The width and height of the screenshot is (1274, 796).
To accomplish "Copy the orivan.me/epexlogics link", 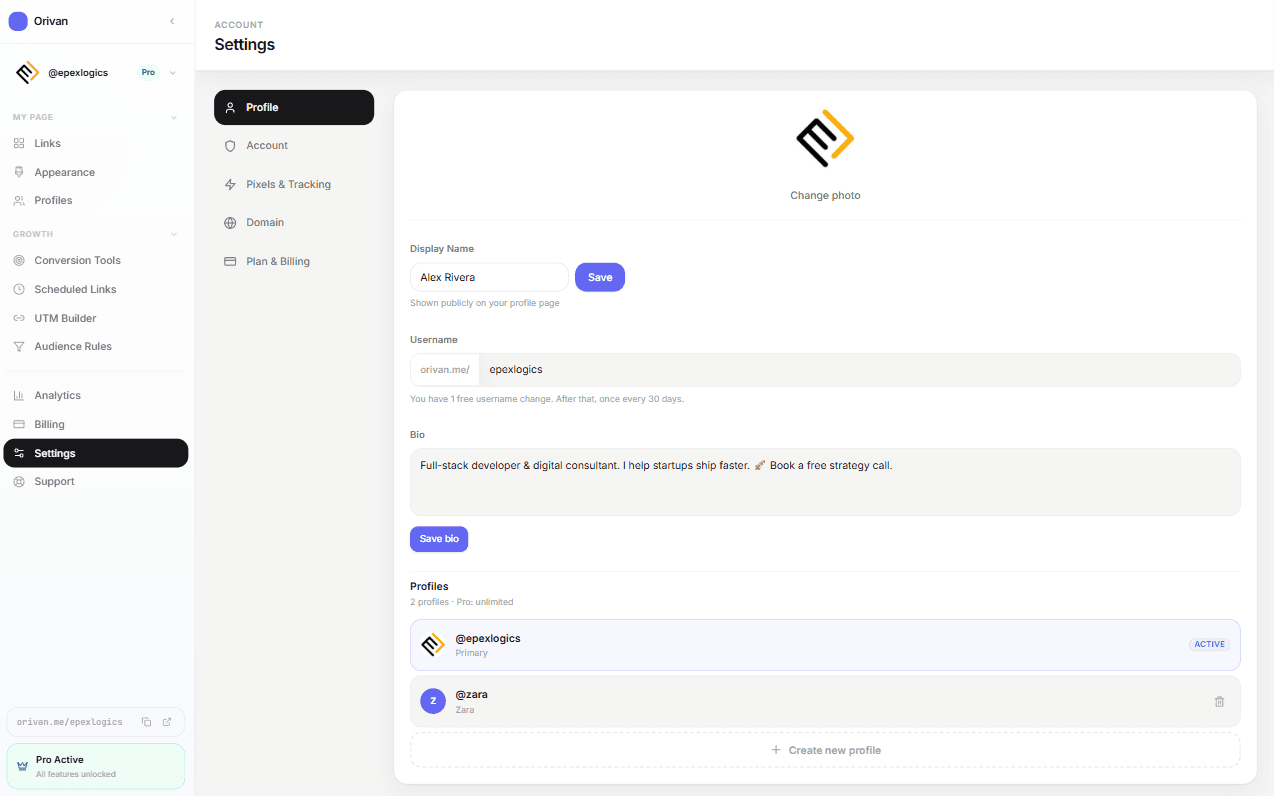I will click(x=146, y=722).
